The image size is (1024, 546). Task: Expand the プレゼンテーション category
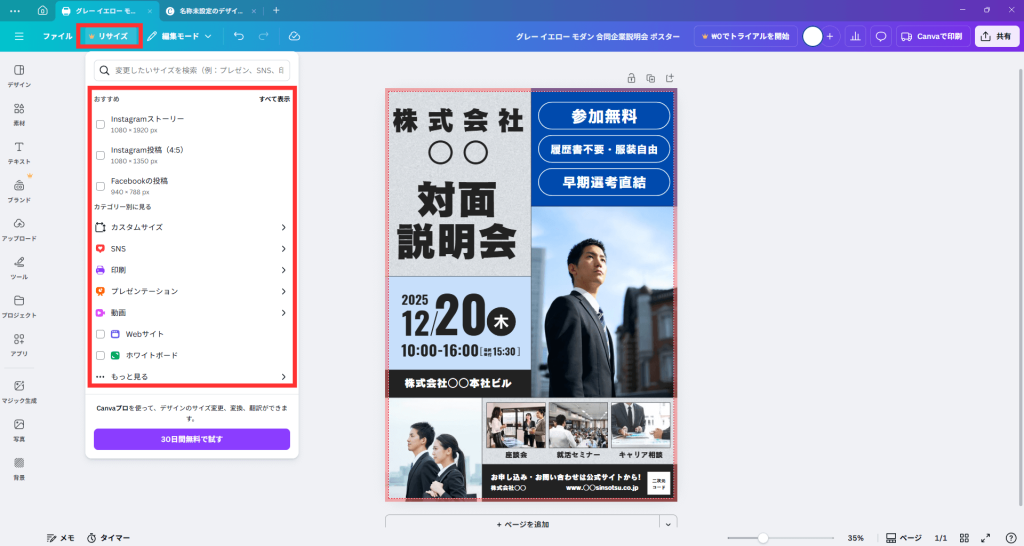coord(190,291)
